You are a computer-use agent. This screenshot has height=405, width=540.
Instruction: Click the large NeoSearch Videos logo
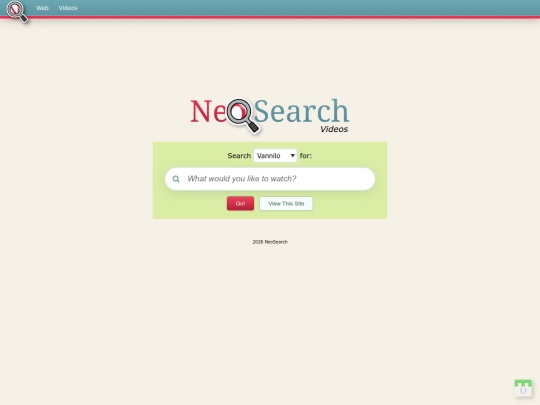point(270,115)
